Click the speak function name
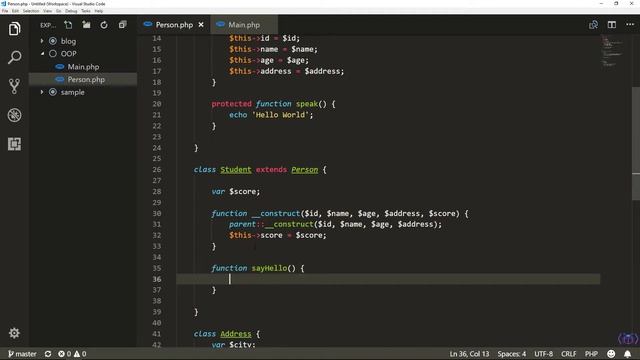640x360 pixels. pyautogui.click(x=307, y=104)
